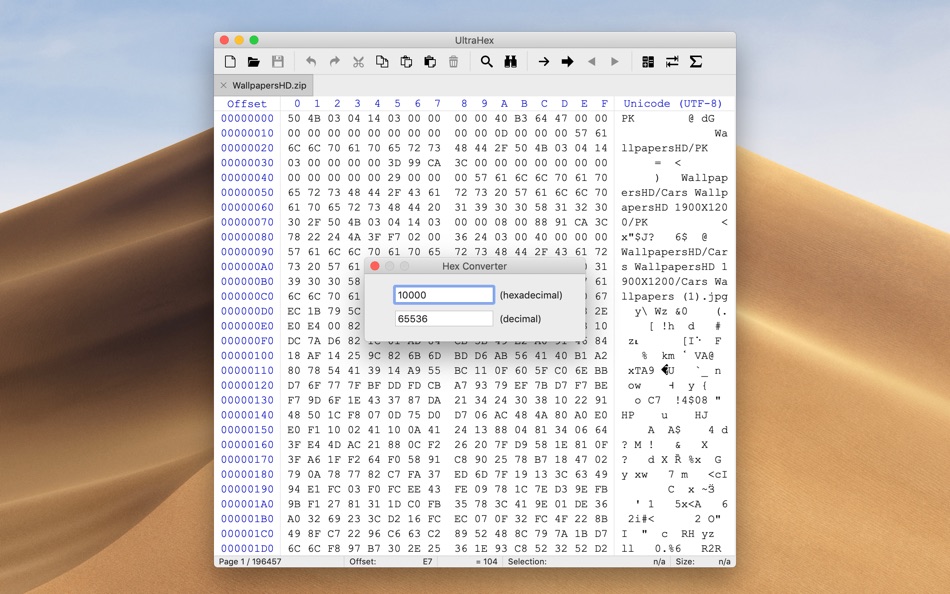Click the sigma checksum icon
Screen dimensions: 950x594
point(696,62)
